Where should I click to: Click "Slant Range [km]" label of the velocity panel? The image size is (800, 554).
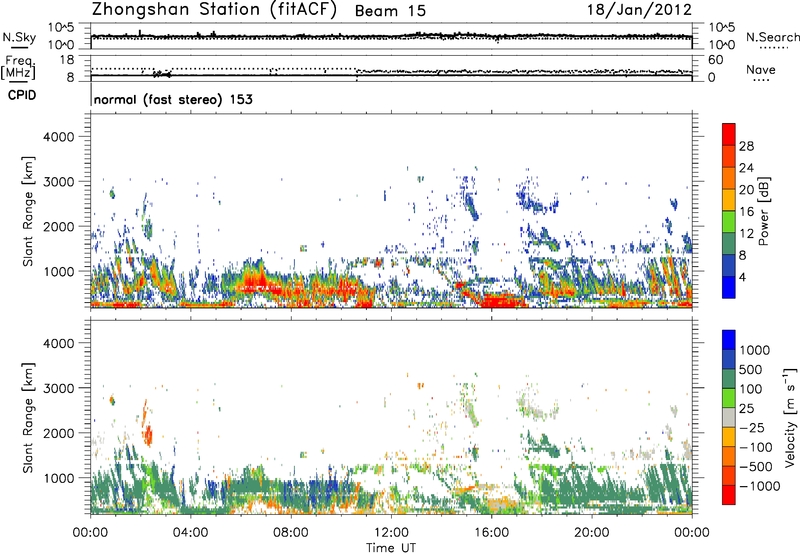28,418
